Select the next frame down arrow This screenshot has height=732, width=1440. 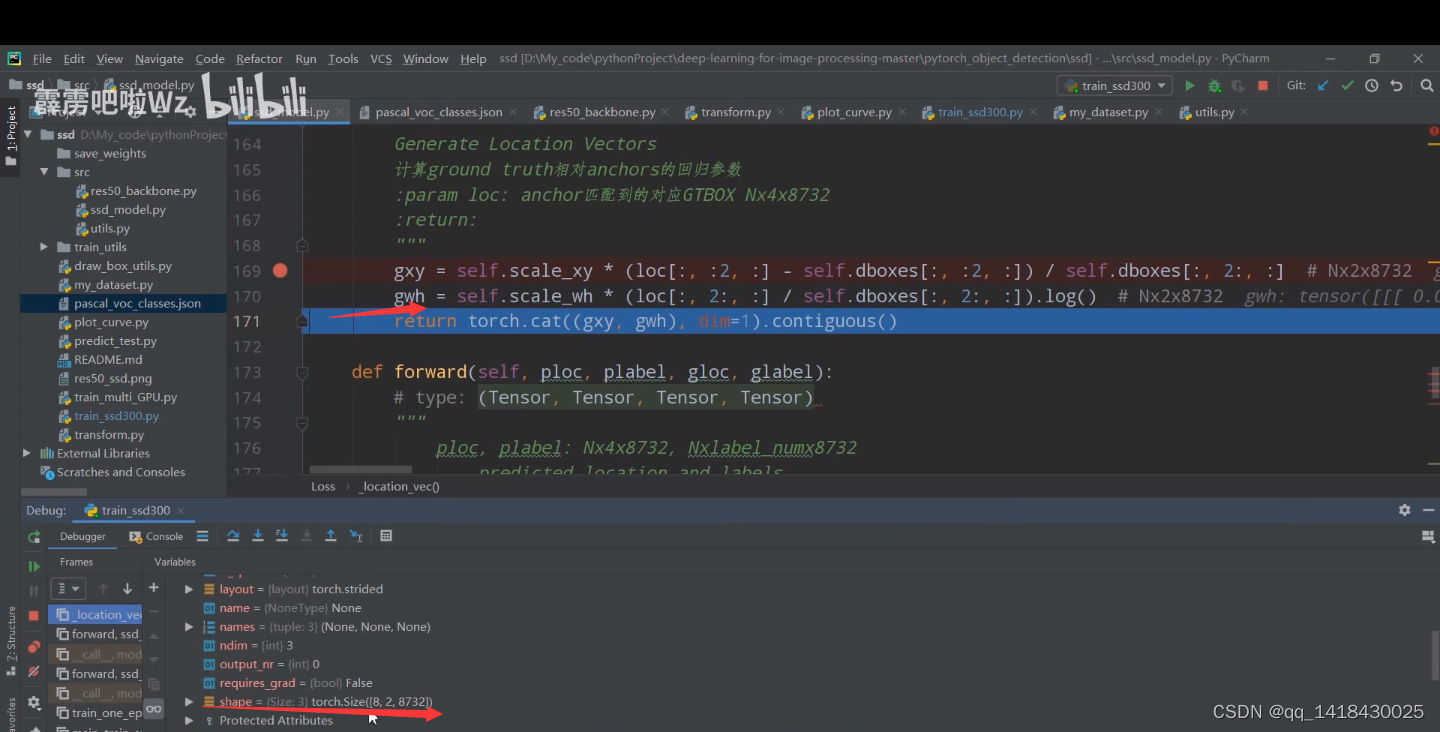(x=127, y=589)
